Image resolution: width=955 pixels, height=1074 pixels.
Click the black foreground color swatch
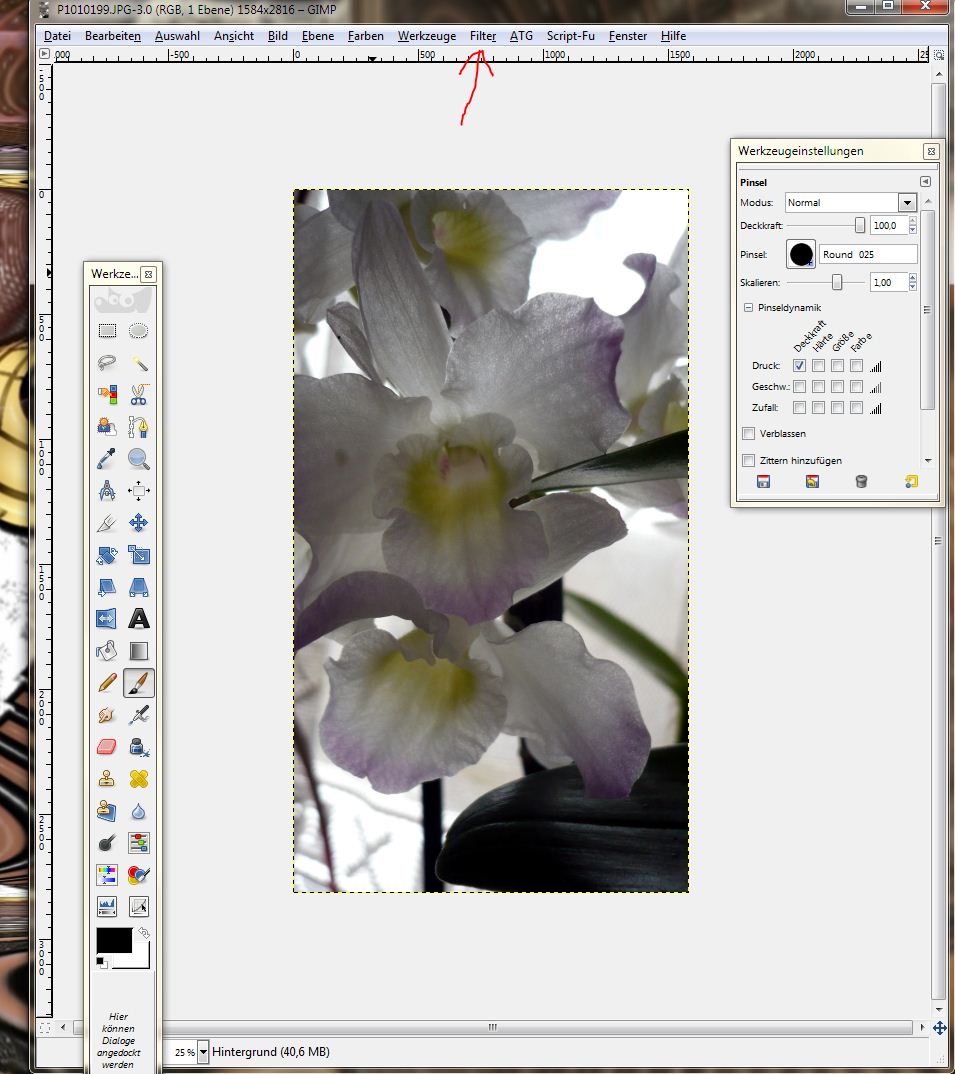(x=113, y=940)
